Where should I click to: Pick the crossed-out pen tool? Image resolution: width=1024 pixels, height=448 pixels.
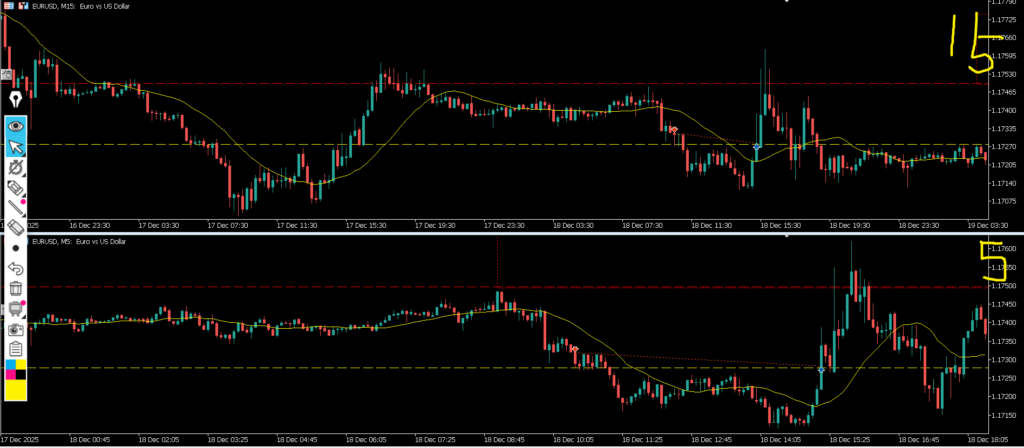click(x=16, y=168)
